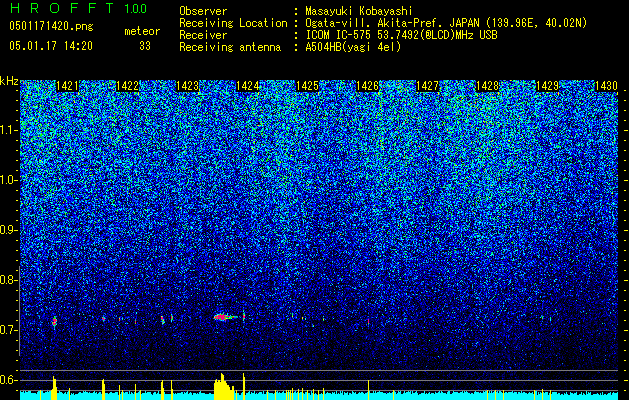Select the filename 0501171420.png

(51, 26)
